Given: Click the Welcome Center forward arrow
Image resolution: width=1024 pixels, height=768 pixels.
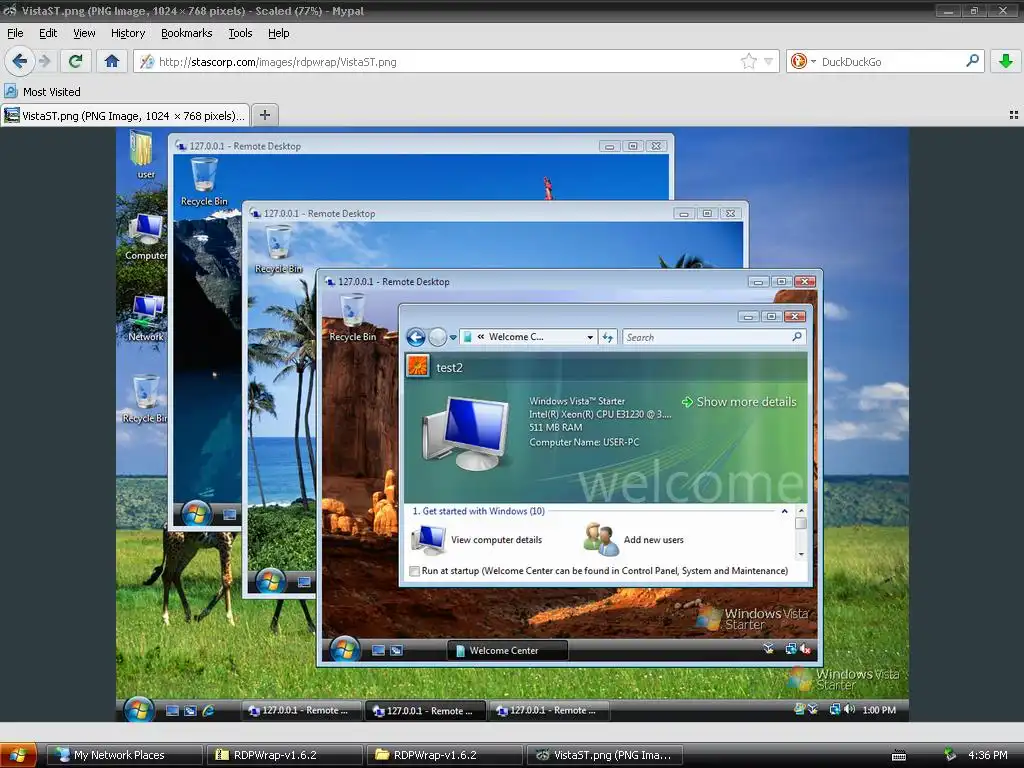Looking at the screenshot, I should tap(437, 337).
